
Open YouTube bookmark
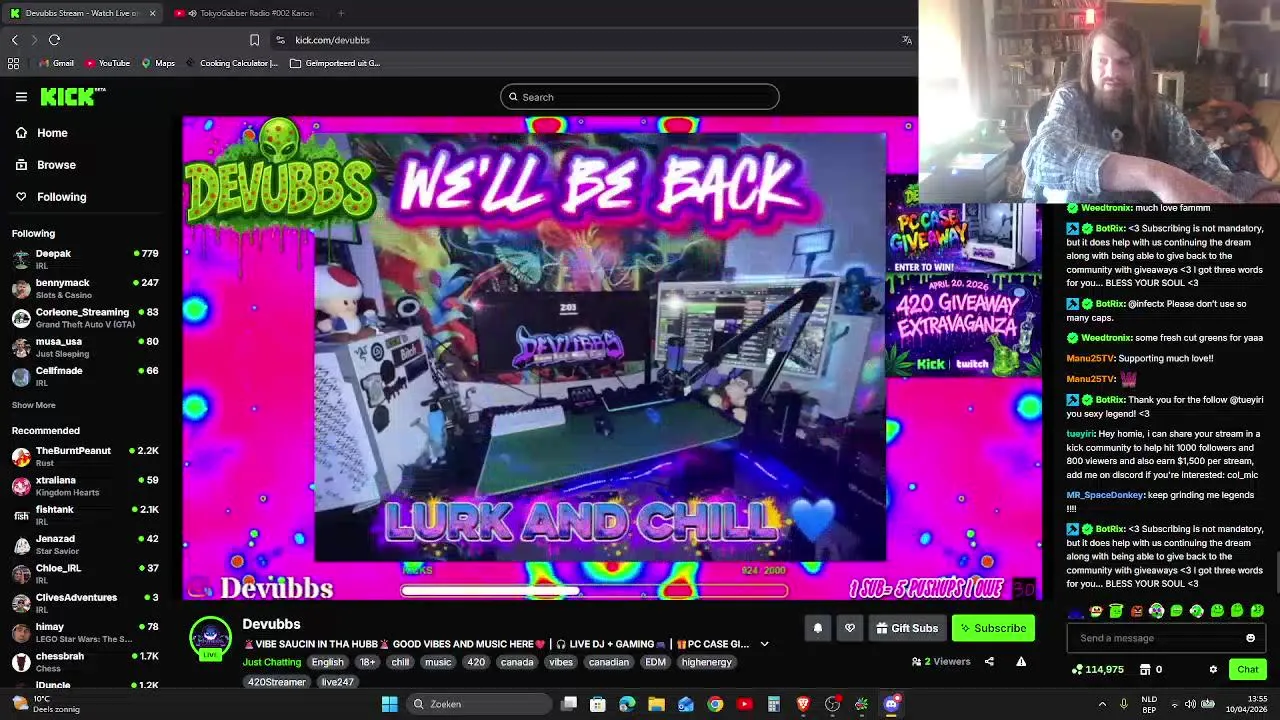[x=107, y=63]
